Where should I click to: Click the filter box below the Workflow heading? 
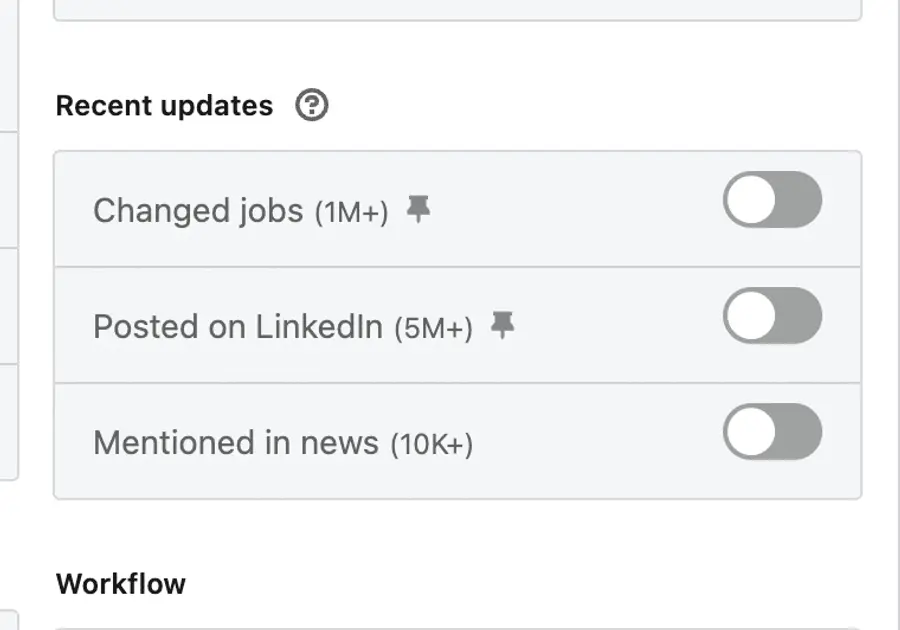tap(457, 626)
